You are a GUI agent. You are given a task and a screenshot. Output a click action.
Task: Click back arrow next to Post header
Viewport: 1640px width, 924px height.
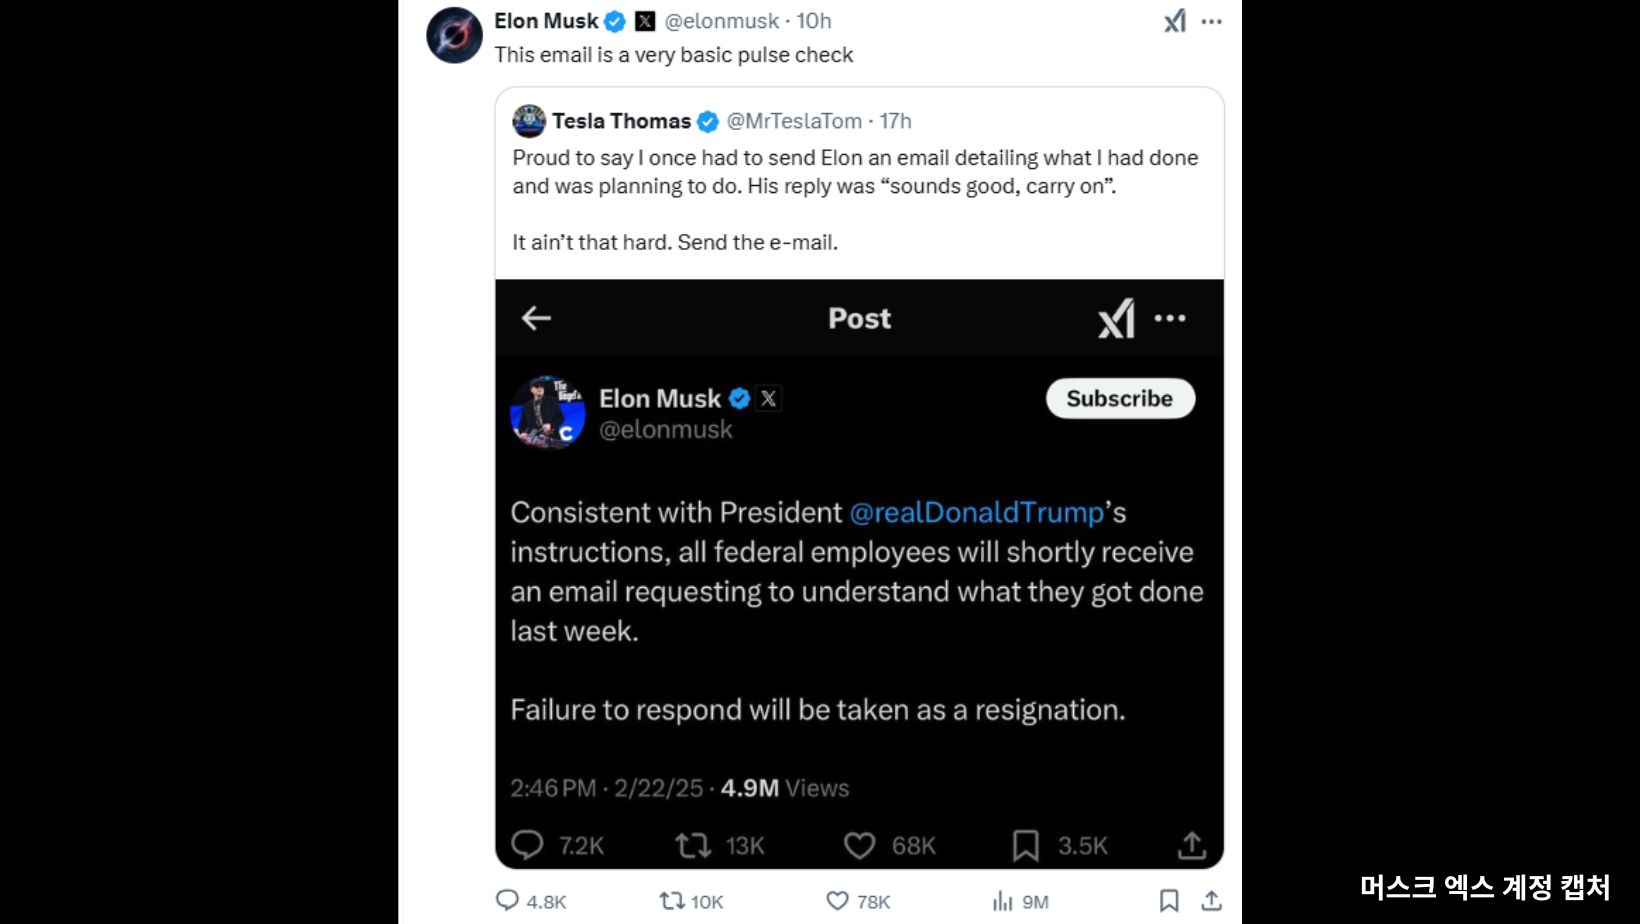pos(537,318)
